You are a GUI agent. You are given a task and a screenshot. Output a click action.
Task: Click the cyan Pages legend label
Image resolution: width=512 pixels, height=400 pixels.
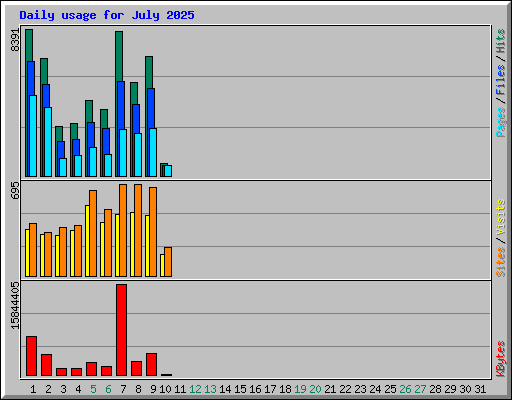click(x=500, y=122)
